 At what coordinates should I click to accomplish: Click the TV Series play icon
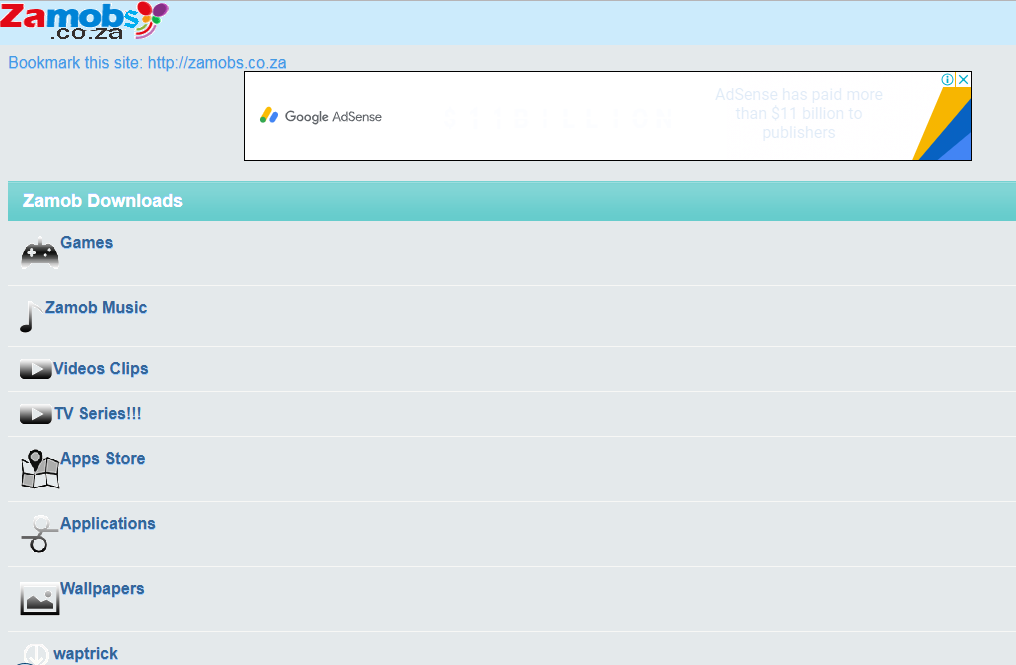[35, 414]
